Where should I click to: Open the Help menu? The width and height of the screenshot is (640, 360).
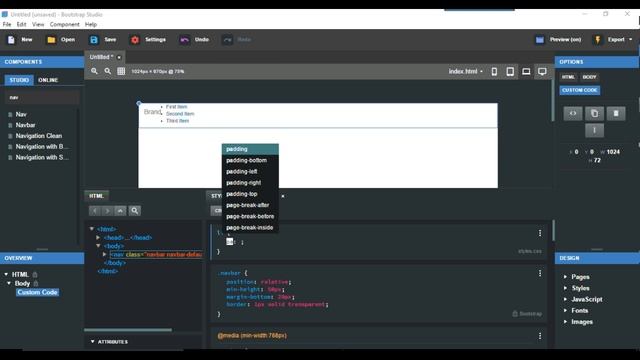point(91,24)
